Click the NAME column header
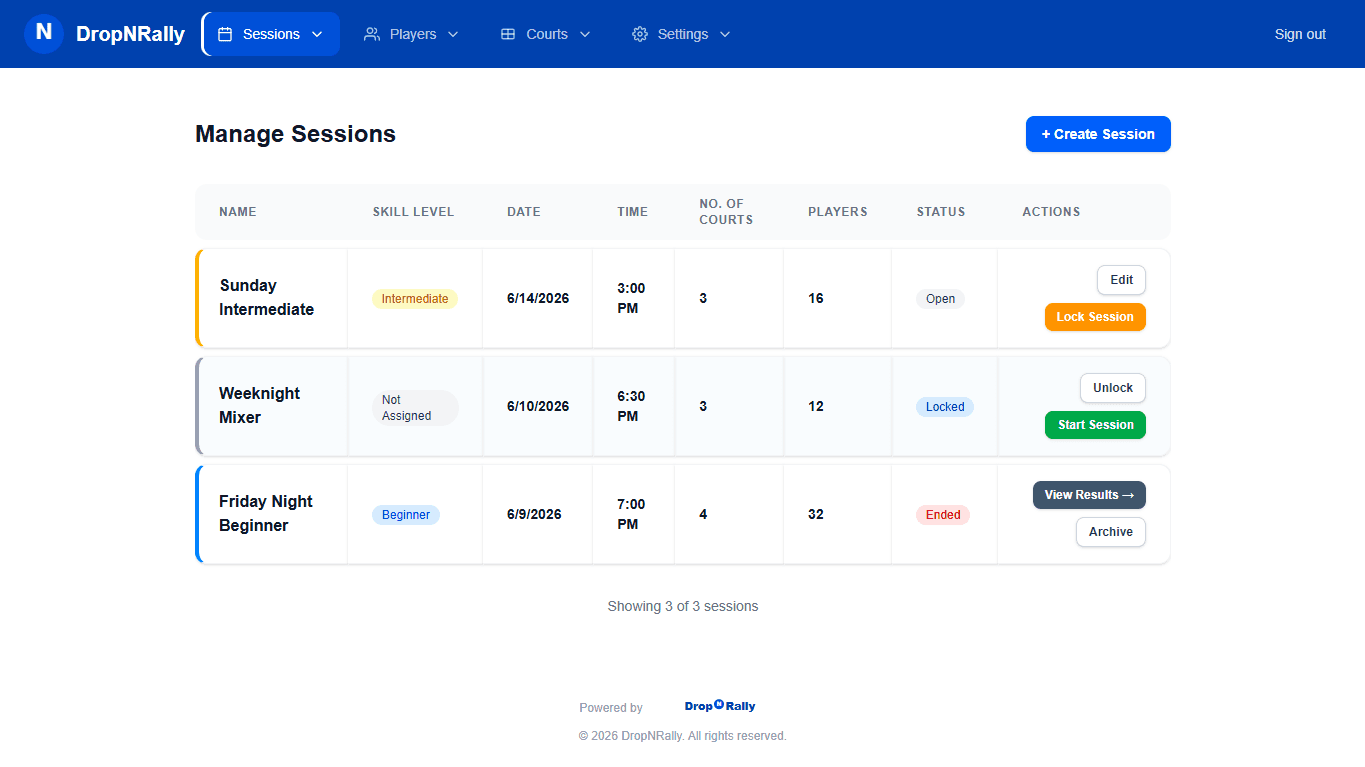This screenshot has width=1365, height=767. pyautogui.click(x=238, y=212)
